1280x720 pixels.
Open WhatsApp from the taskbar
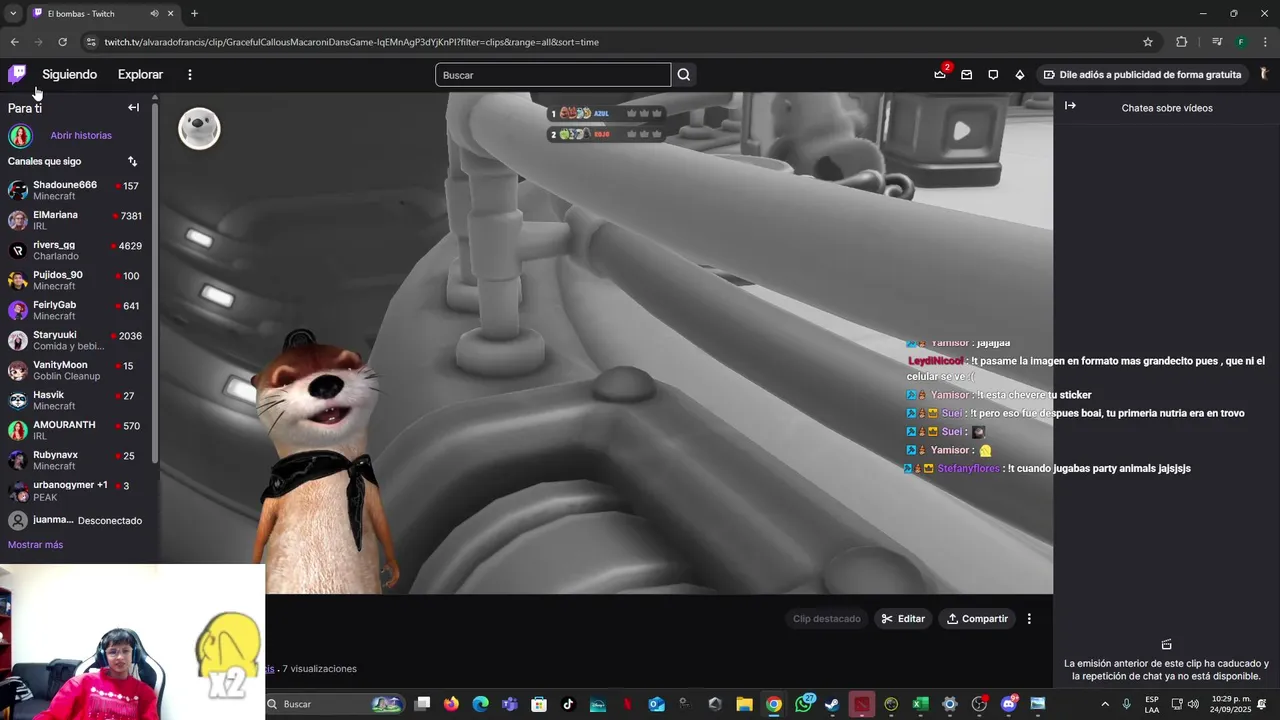click(x=803, y=704)
